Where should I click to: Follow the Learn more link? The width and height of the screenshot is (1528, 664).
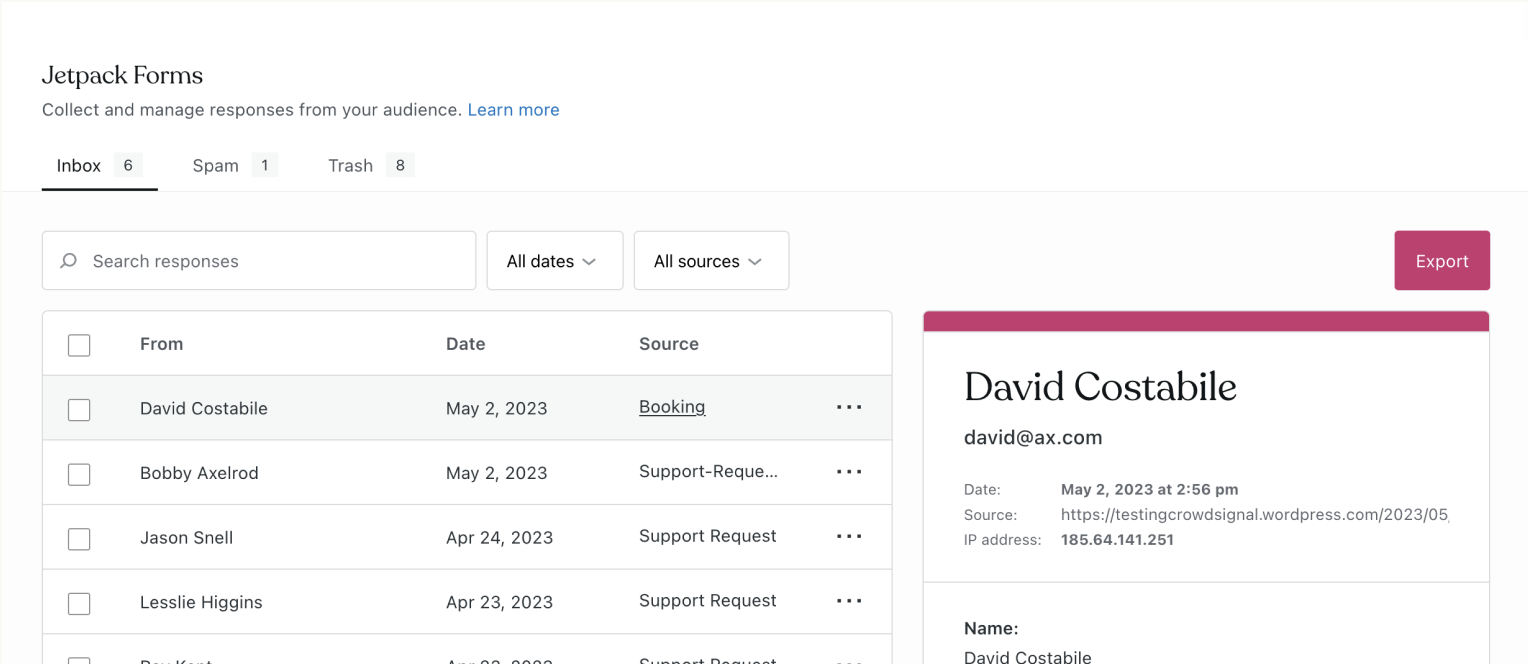point(513,110)
